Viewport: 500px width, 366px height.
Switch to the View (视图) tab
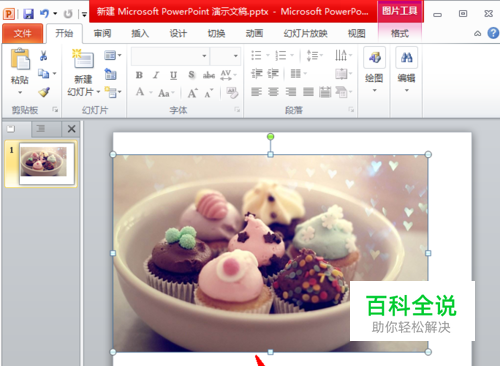(x=356, y=33)
